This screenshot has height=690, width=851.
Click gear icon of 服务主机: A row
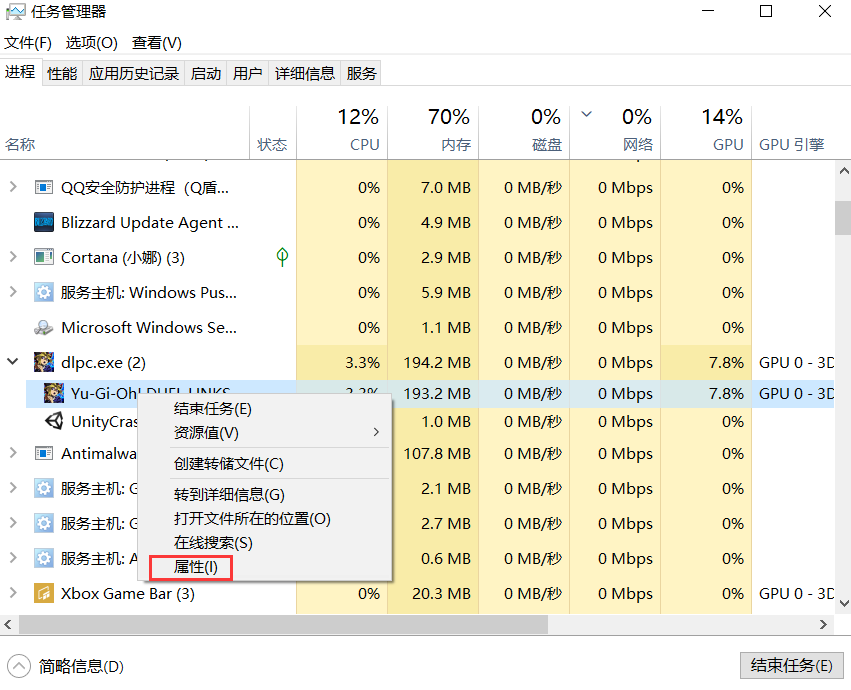coord(43,558)
